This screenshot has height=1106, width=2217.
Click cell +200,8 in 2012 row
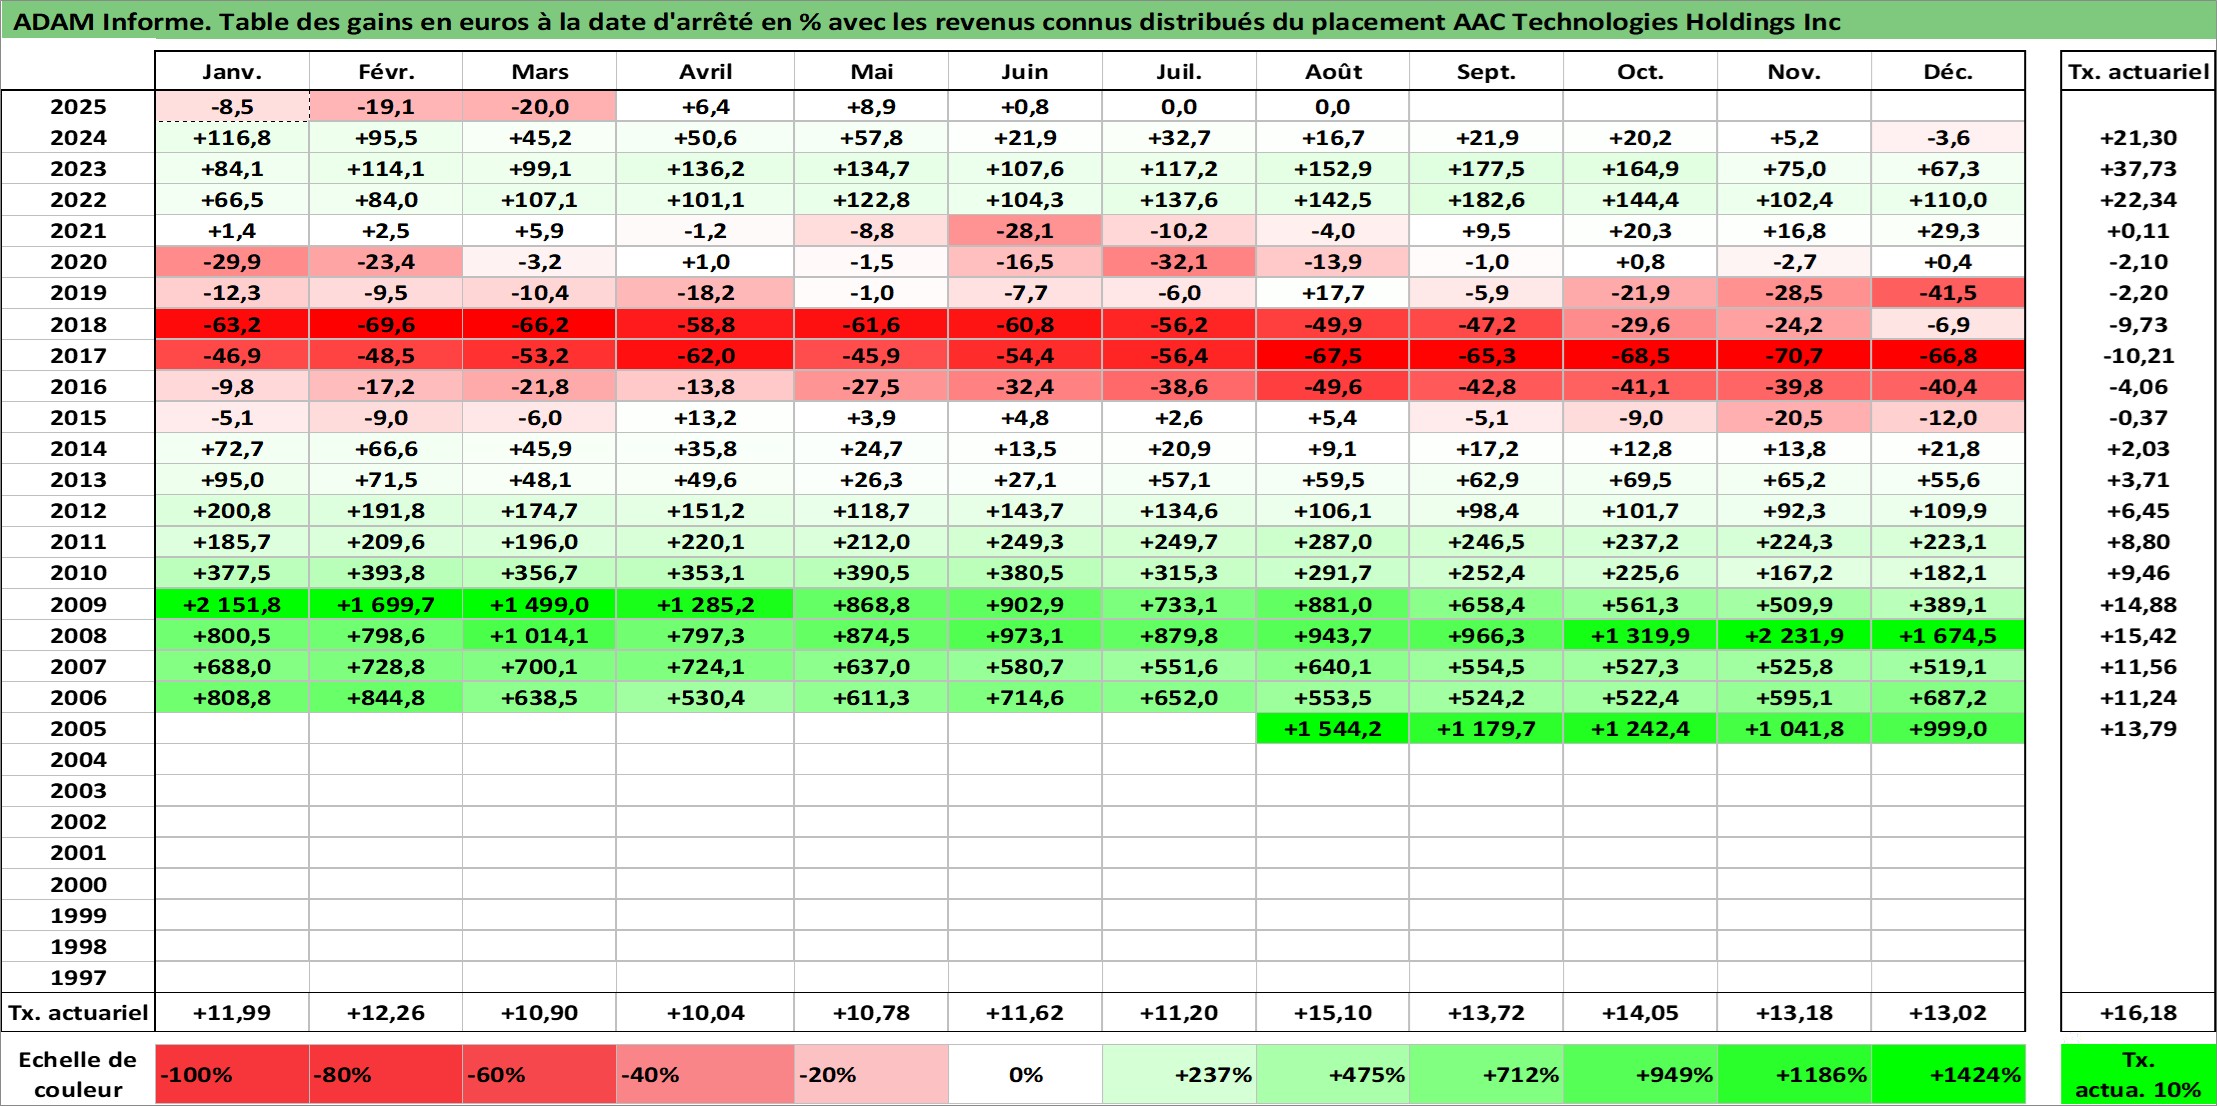tap(232, 511)
